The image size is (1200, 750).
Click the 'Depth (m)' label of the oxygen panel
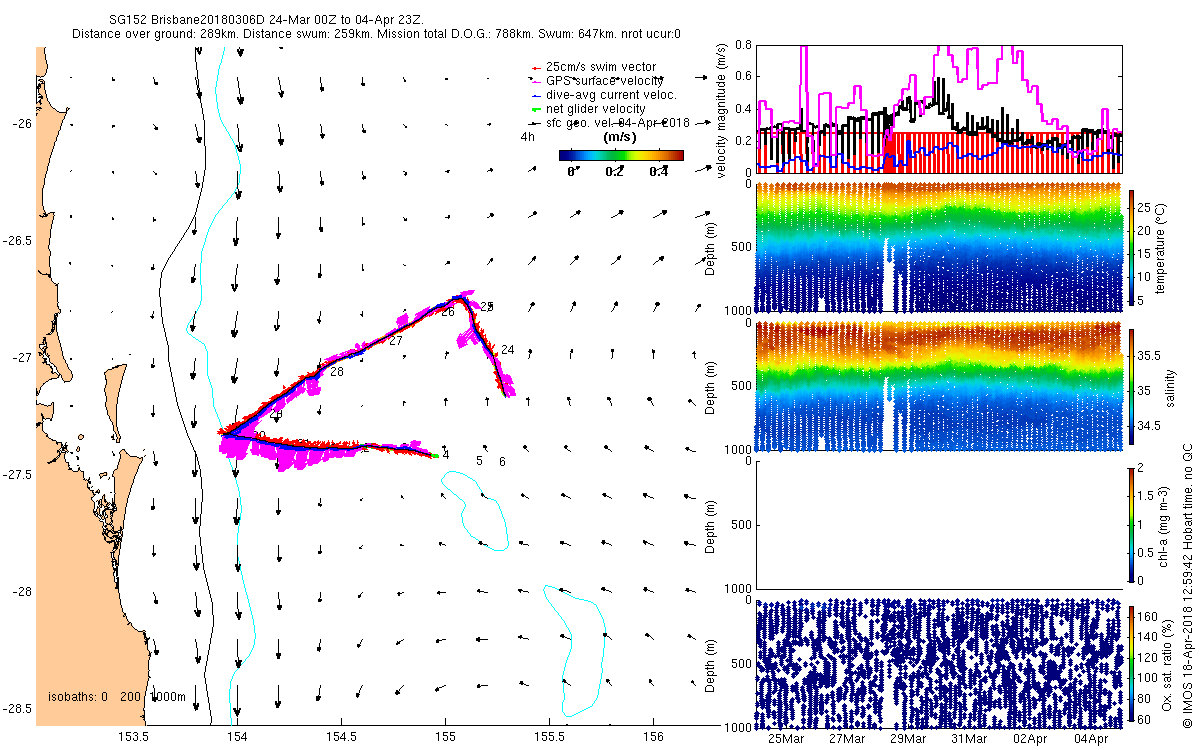(712, 664)
